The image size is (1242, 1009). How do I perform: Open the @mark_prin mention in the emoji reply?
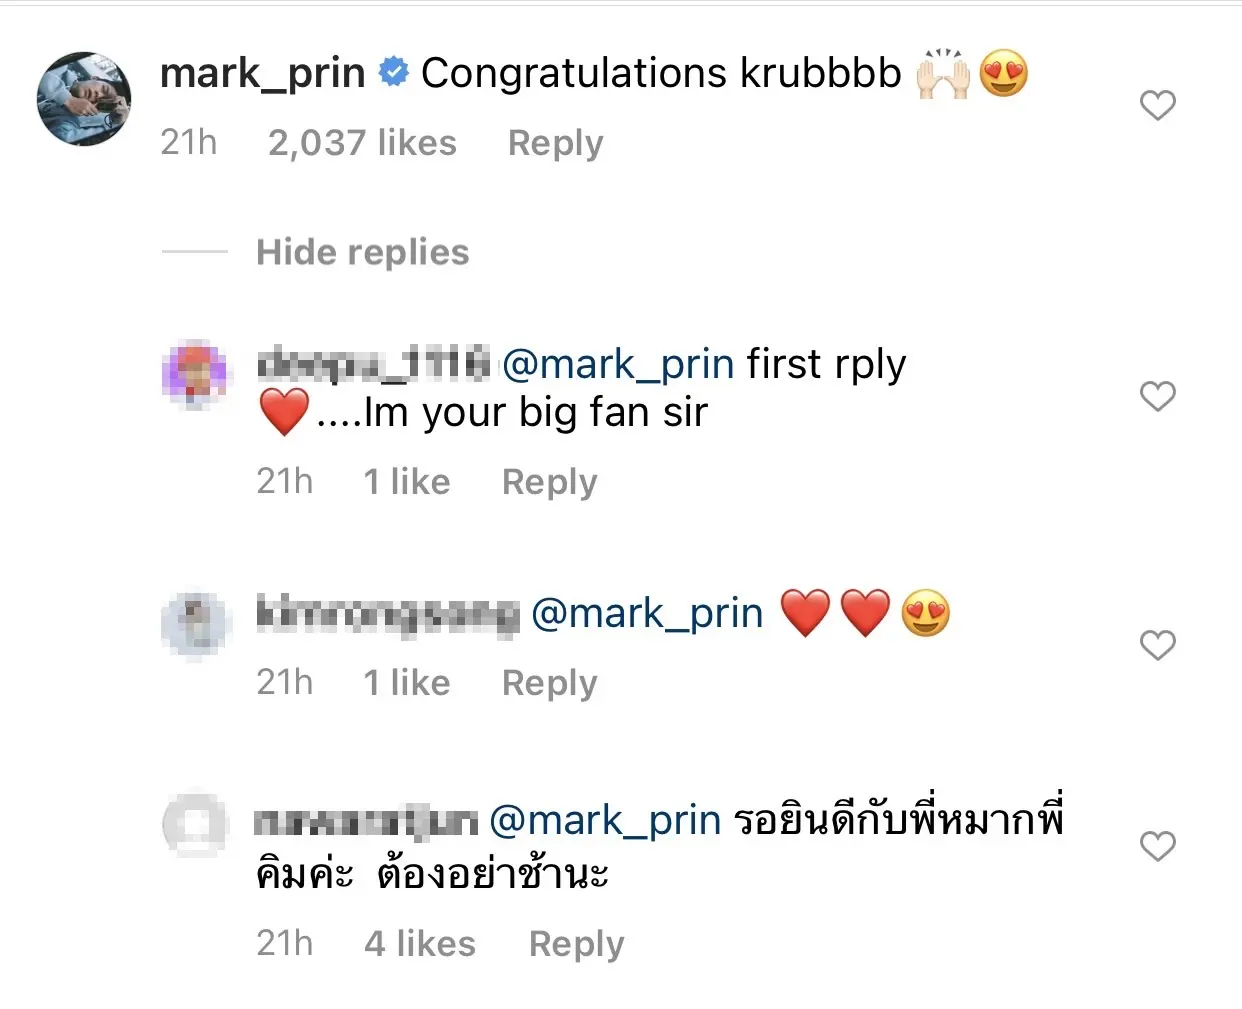point(647,614)
